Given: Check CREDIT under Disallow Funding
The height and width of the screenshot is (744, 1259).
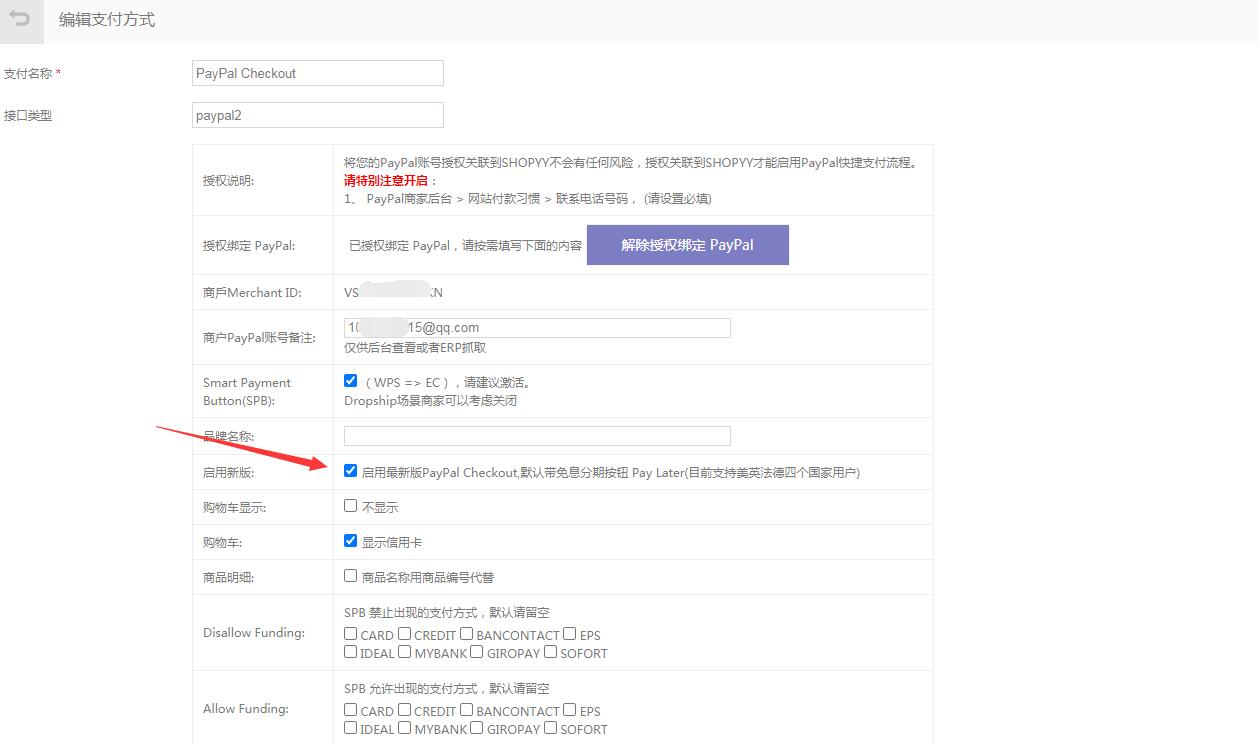Looking at the screenshot, I should (404, 634).
